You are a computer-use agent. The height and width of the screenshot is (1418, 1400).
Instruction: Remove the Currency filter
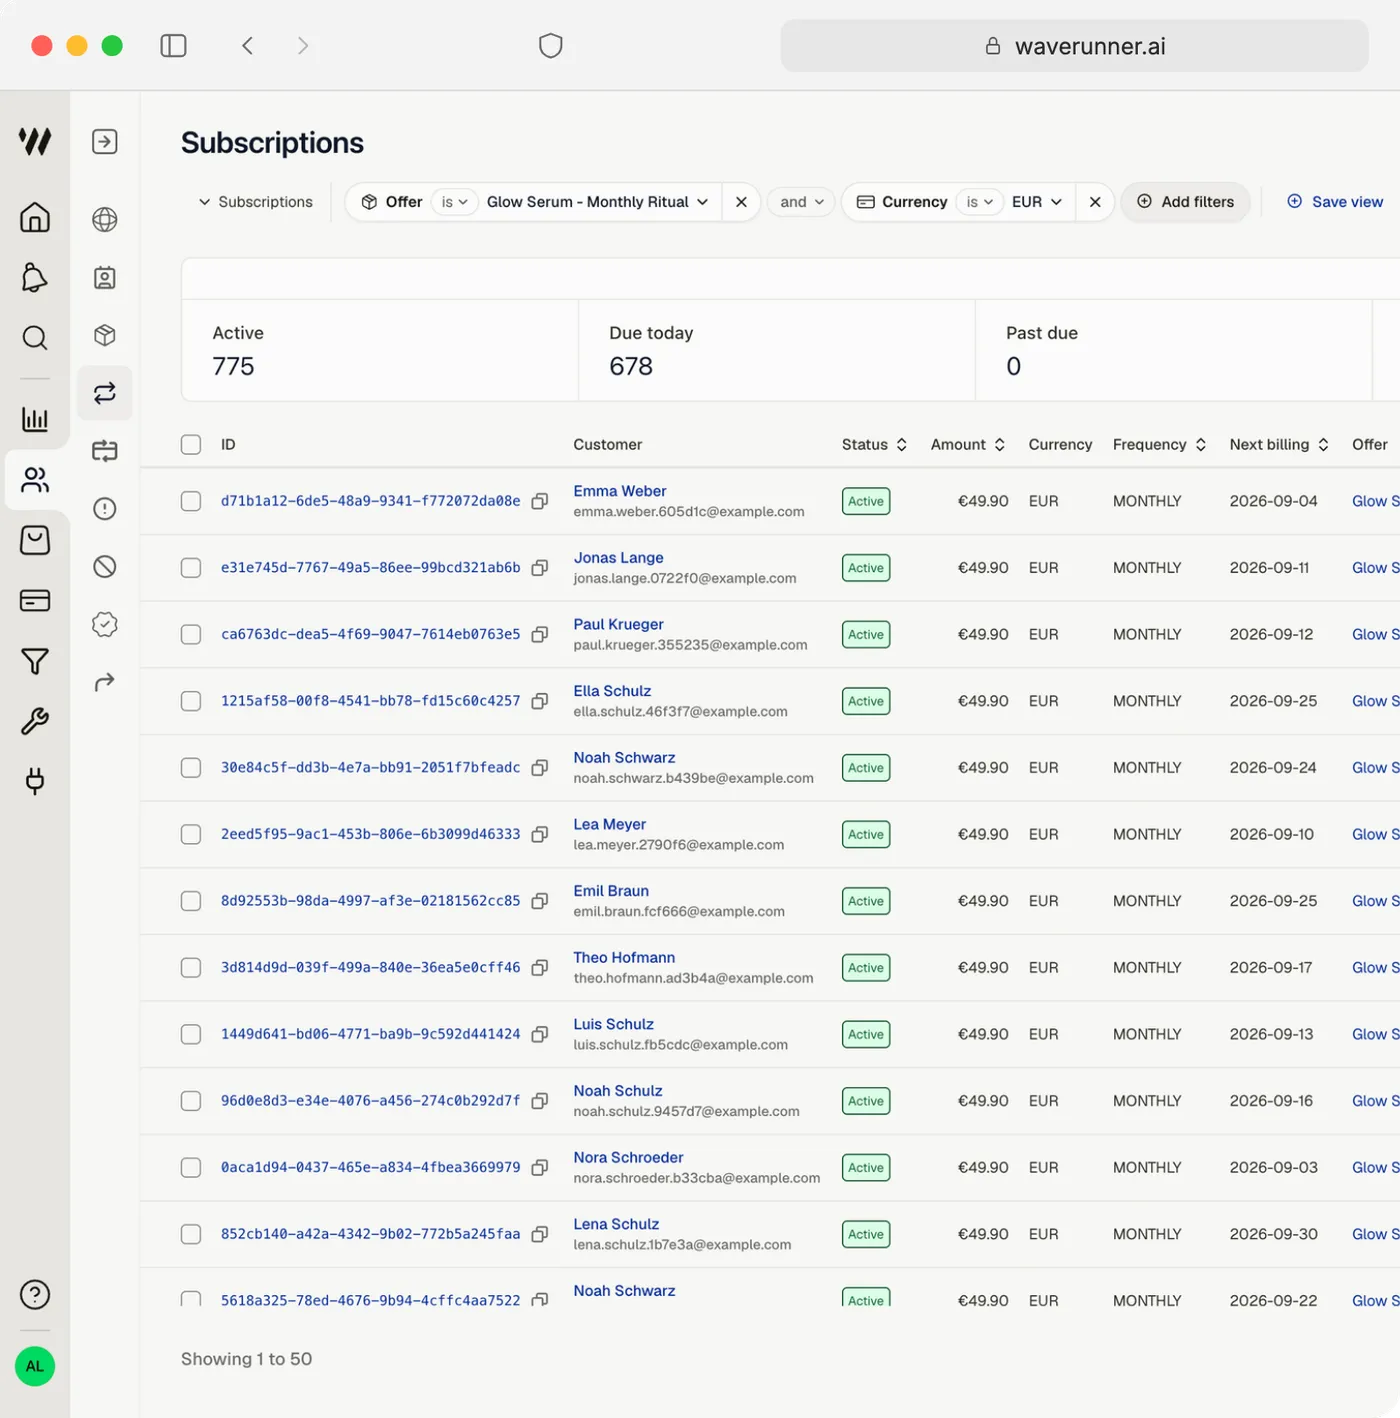[x=1095, y=202]
